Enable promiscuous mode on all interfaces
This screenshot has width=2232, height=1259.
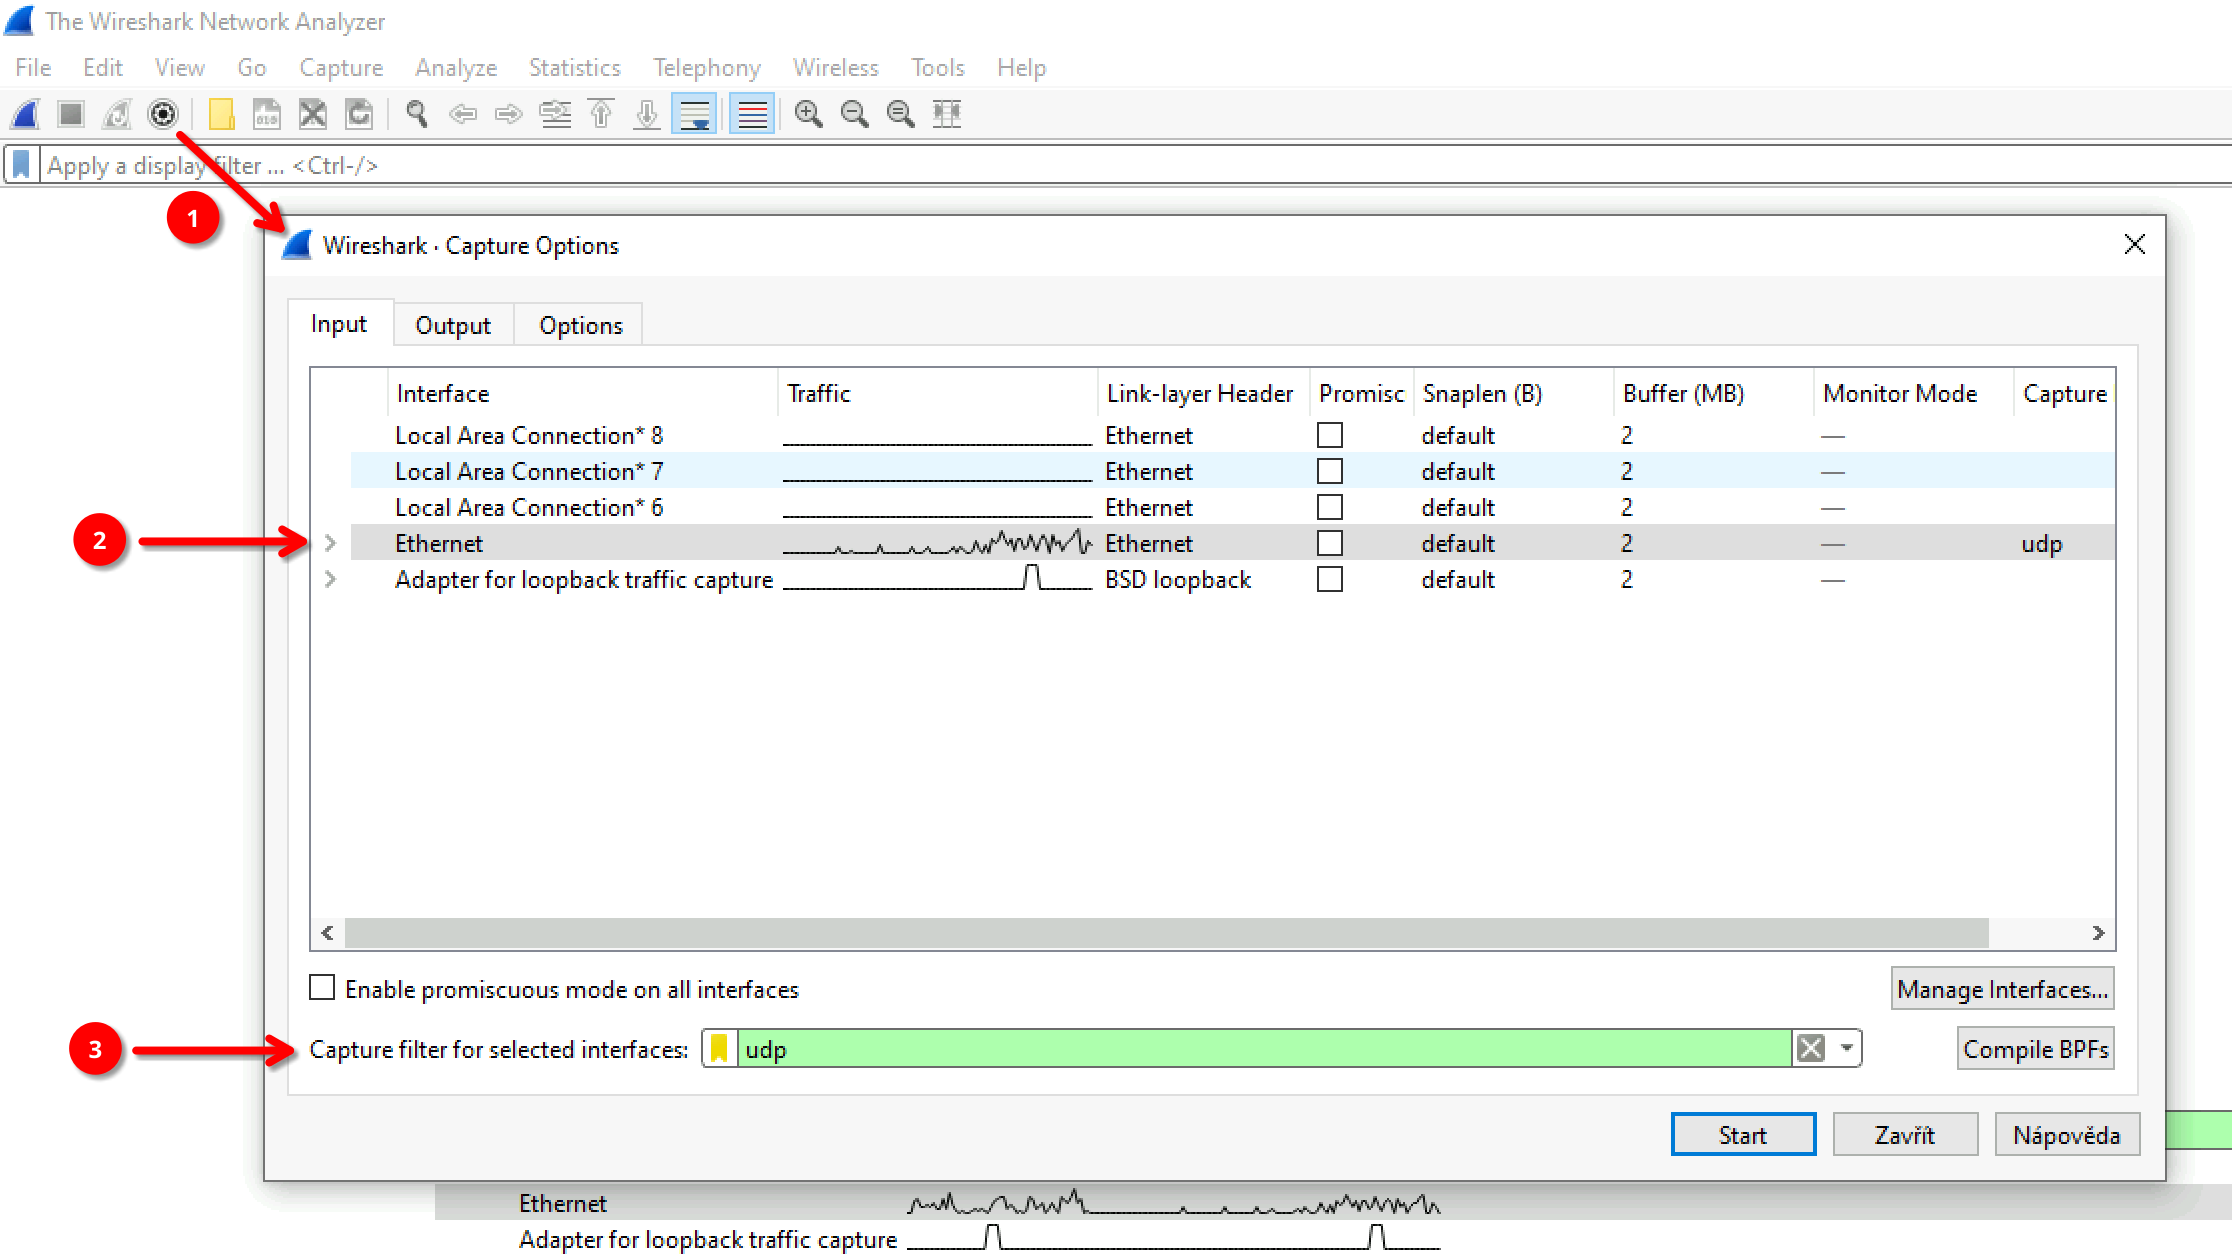(x=322, y=989)
